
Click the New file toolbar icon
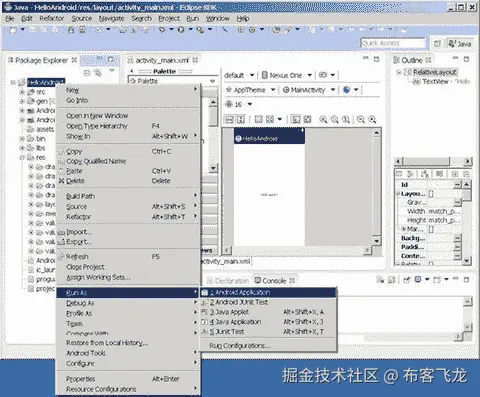pos(13,30)
